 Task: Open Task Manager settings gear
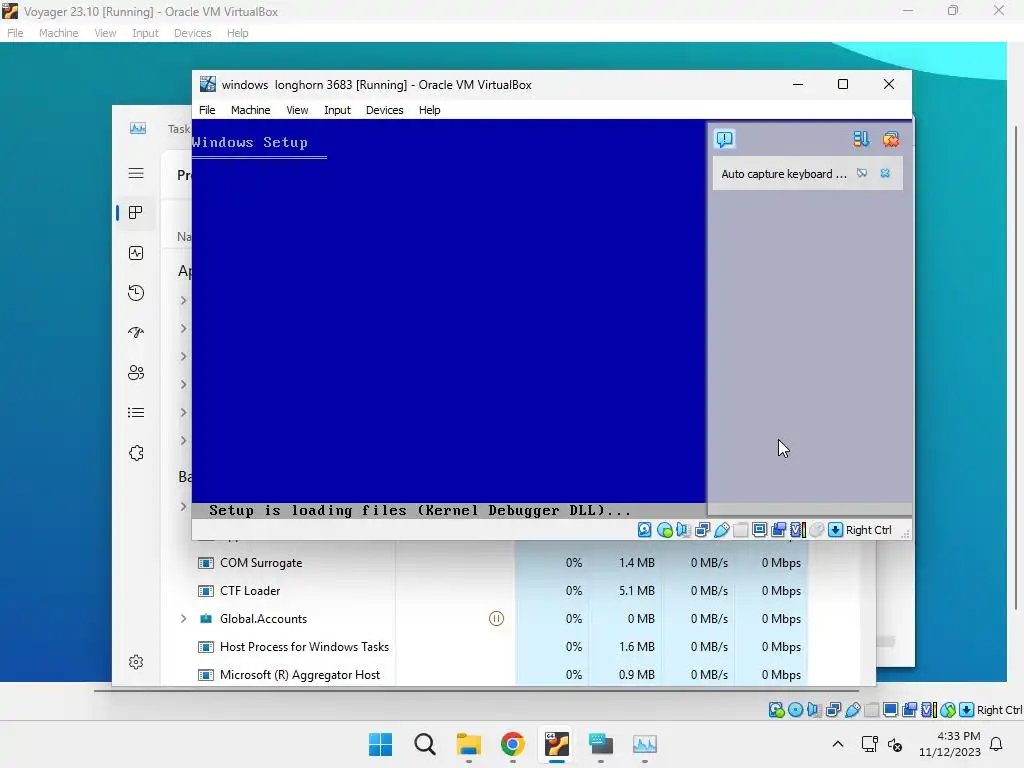(136, 662)
